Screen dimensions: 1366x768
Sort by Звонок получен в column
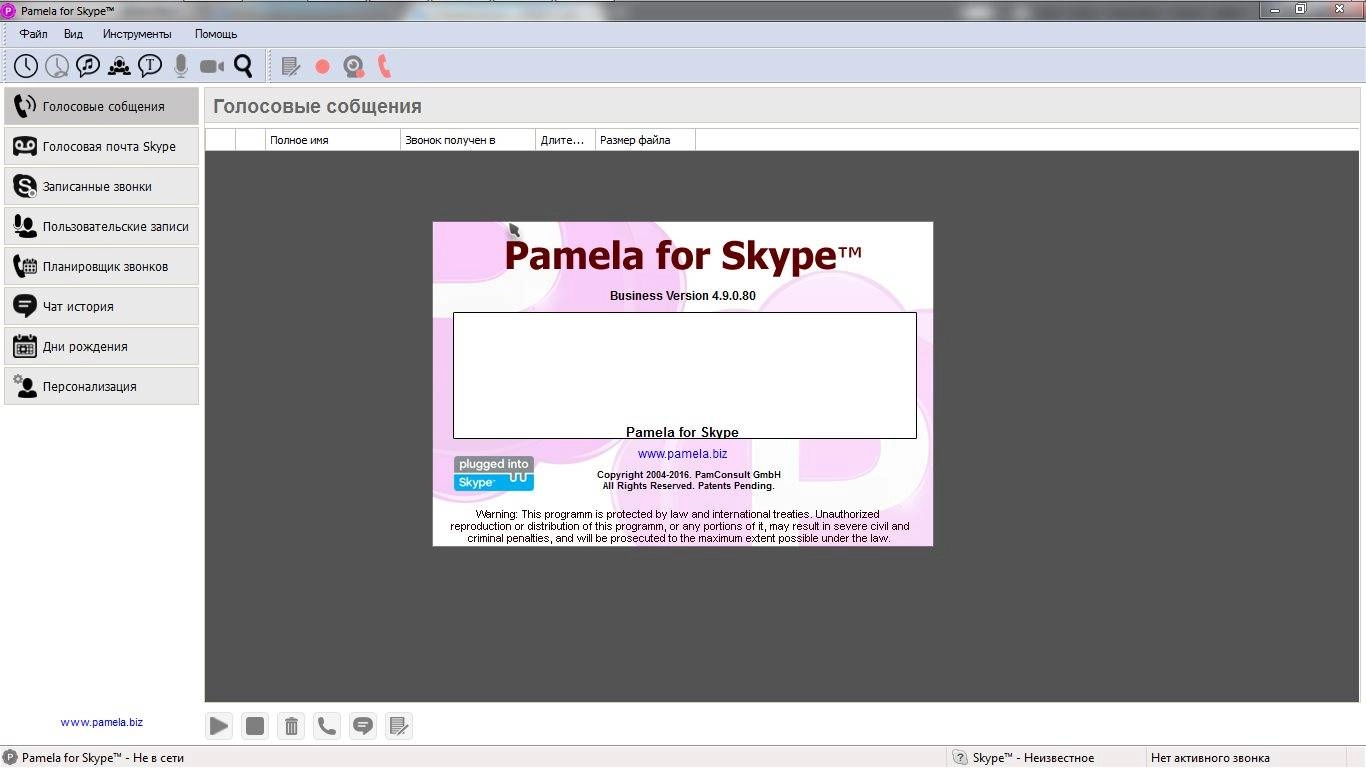click(x=467, y=140)
